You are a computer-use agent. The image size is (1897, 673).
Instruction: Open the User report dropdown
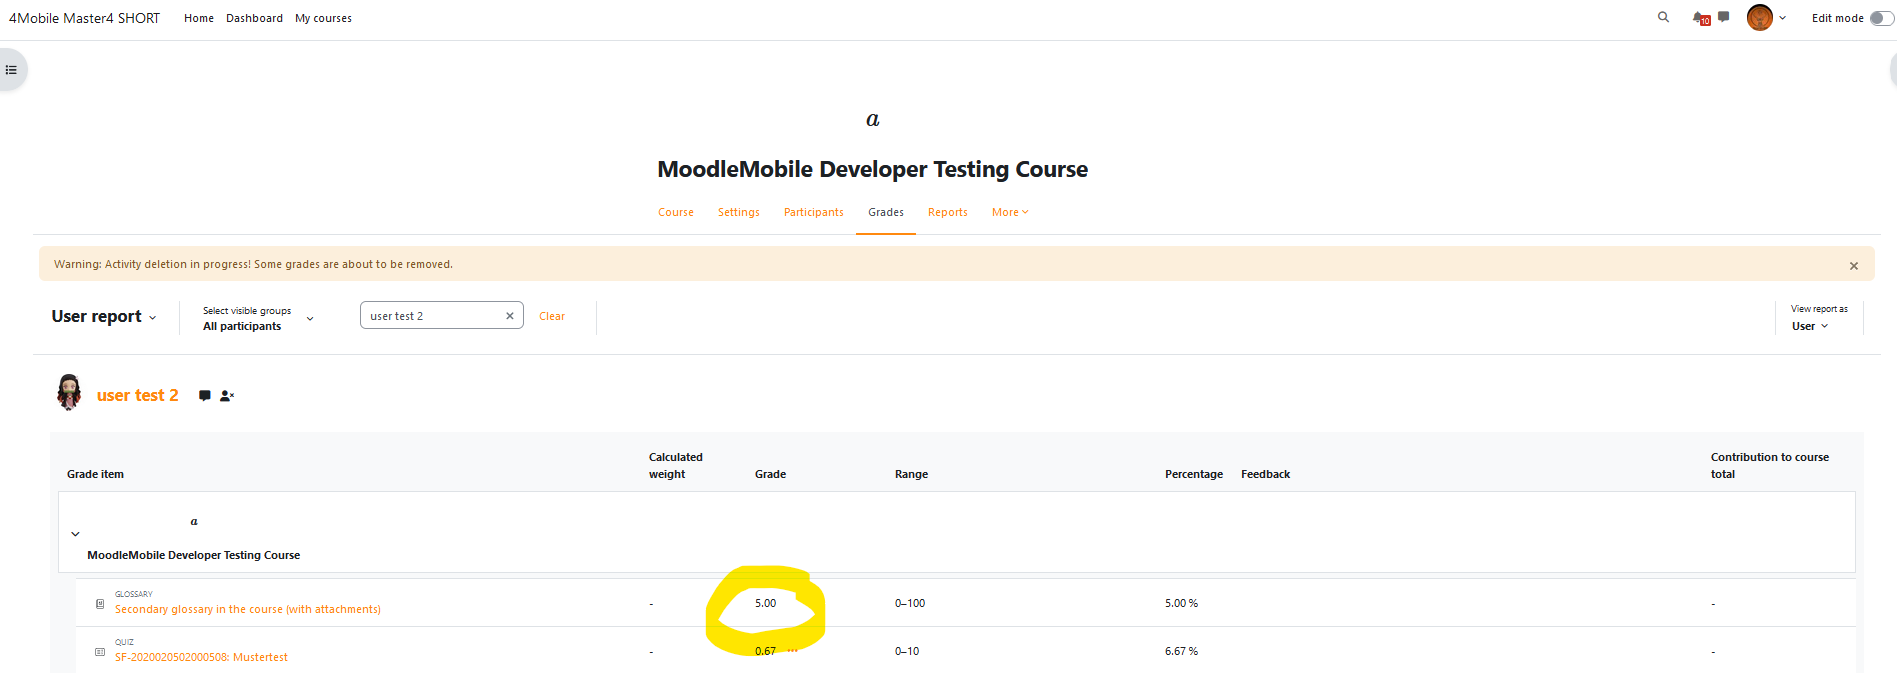point(104,316)
